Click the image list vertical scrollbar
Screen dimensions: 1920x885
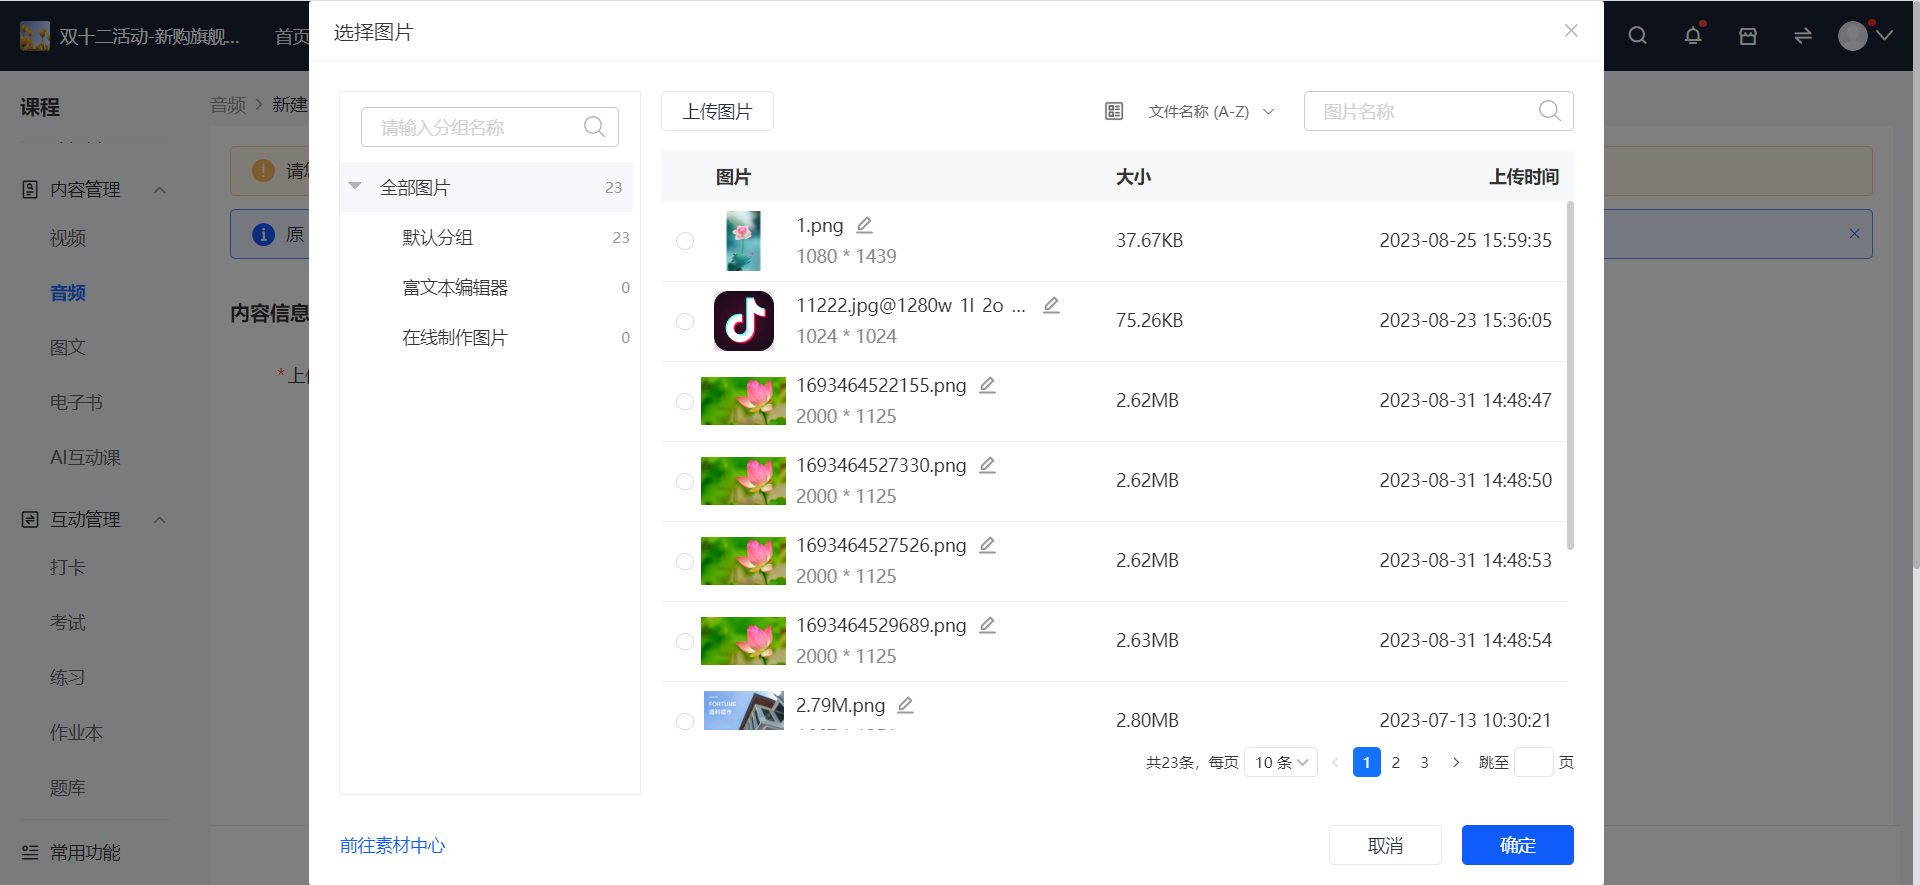(1570, 375)
